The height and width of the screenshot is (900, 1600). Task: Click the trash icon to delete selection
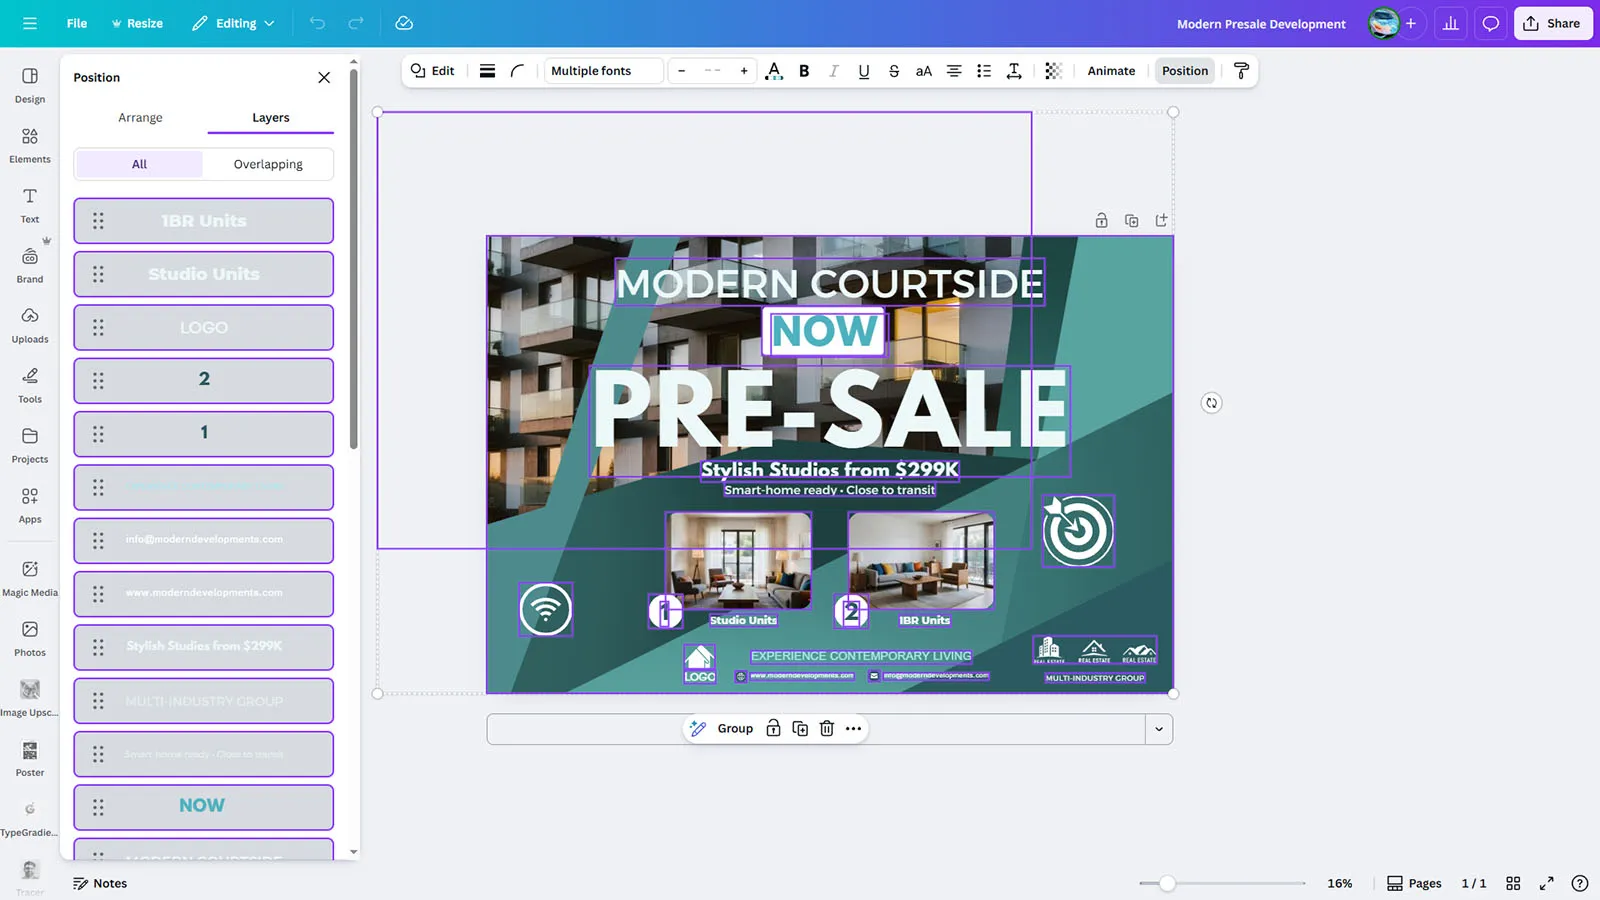[x=827, y=728]
